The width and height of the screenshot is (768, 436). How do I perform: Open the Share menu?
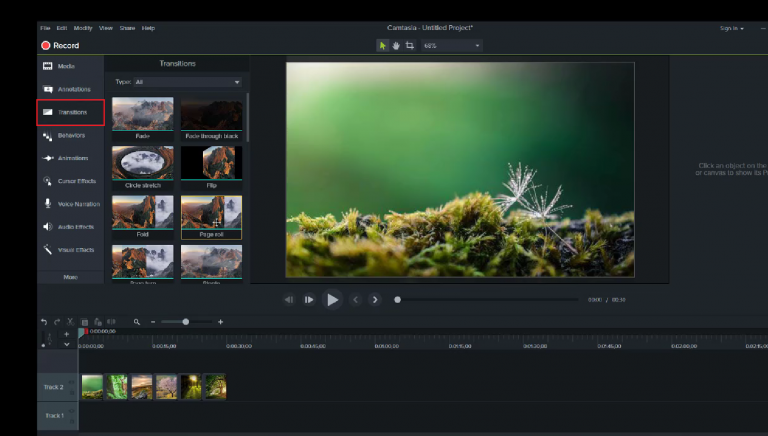click(x=127, y=28)
